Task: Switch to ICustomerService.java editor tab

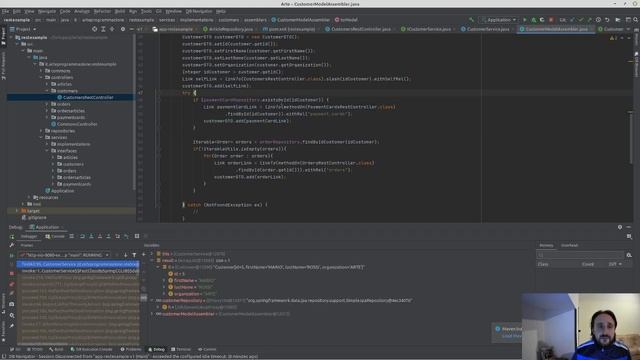Action: click(429, 29)
